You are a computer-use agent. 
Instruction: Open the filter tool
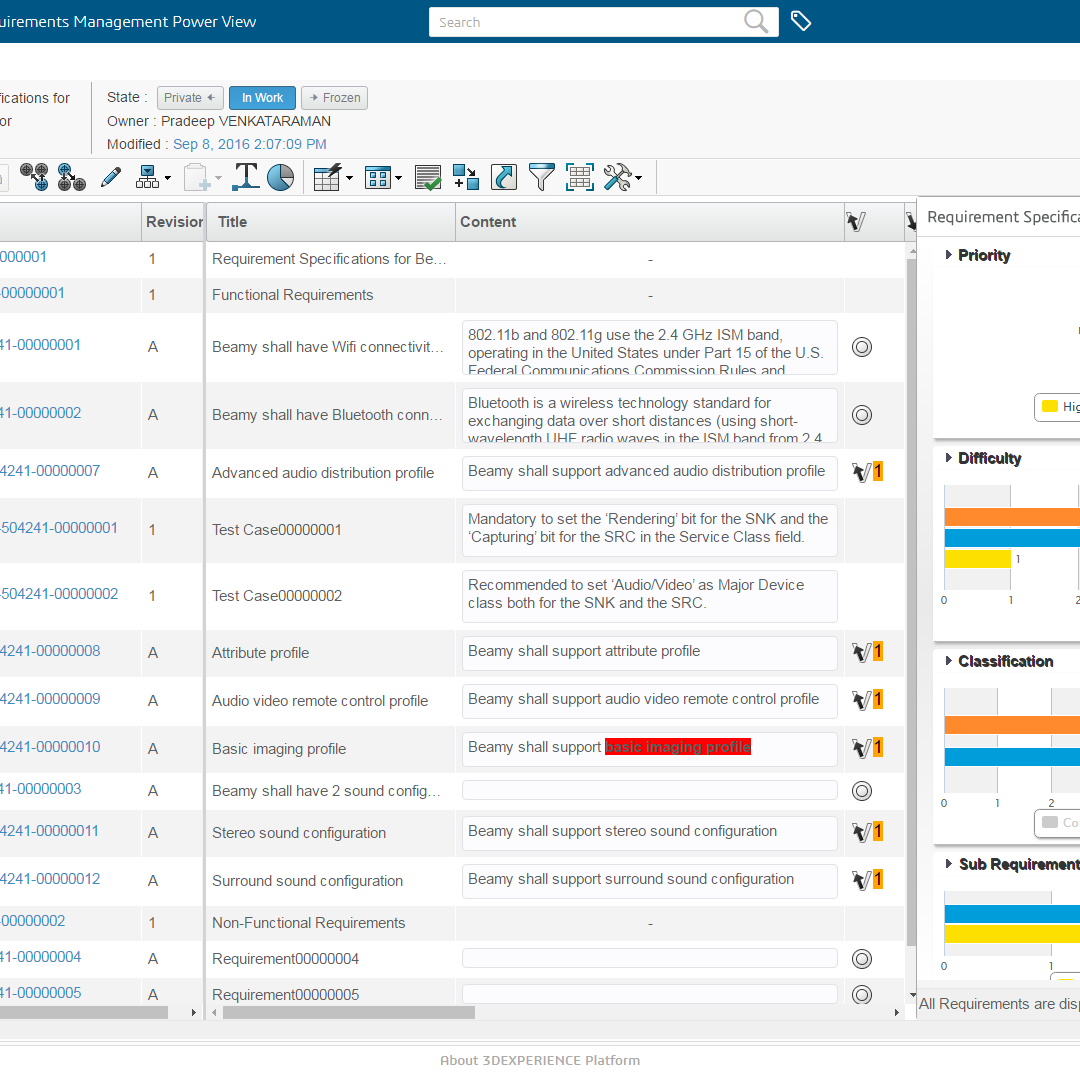541,177
